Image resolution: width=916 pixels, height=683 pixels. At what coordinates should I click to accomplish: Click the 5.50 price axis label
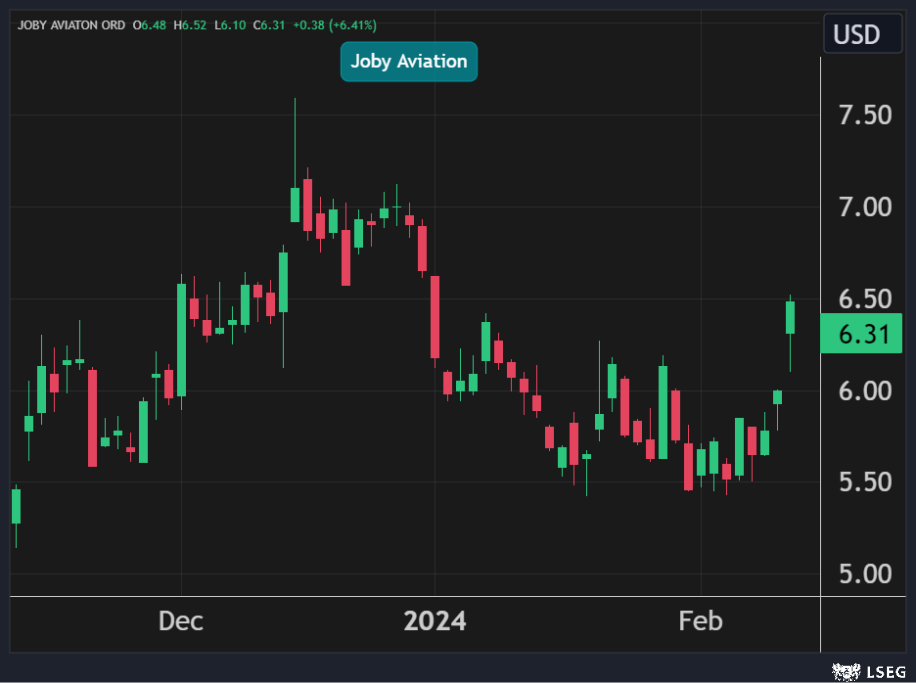[865, 482]
